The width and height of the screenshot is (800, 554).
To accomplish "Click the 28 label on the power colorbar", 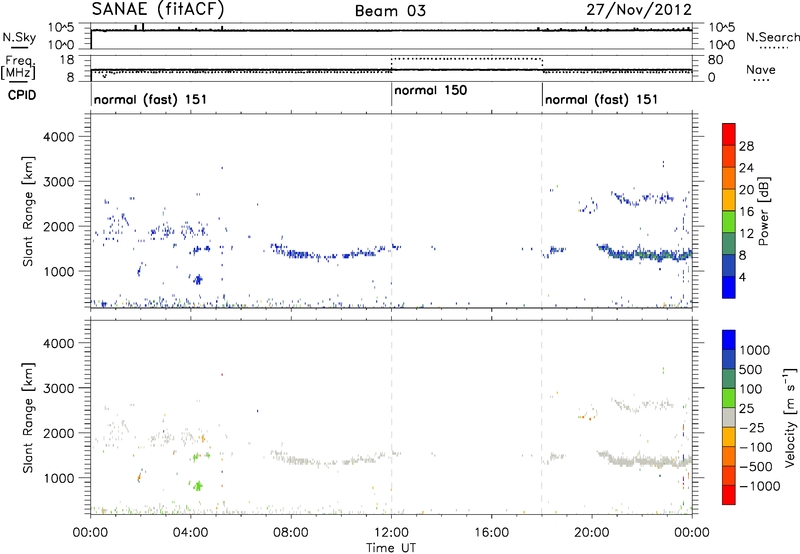I will click(746, 146).
